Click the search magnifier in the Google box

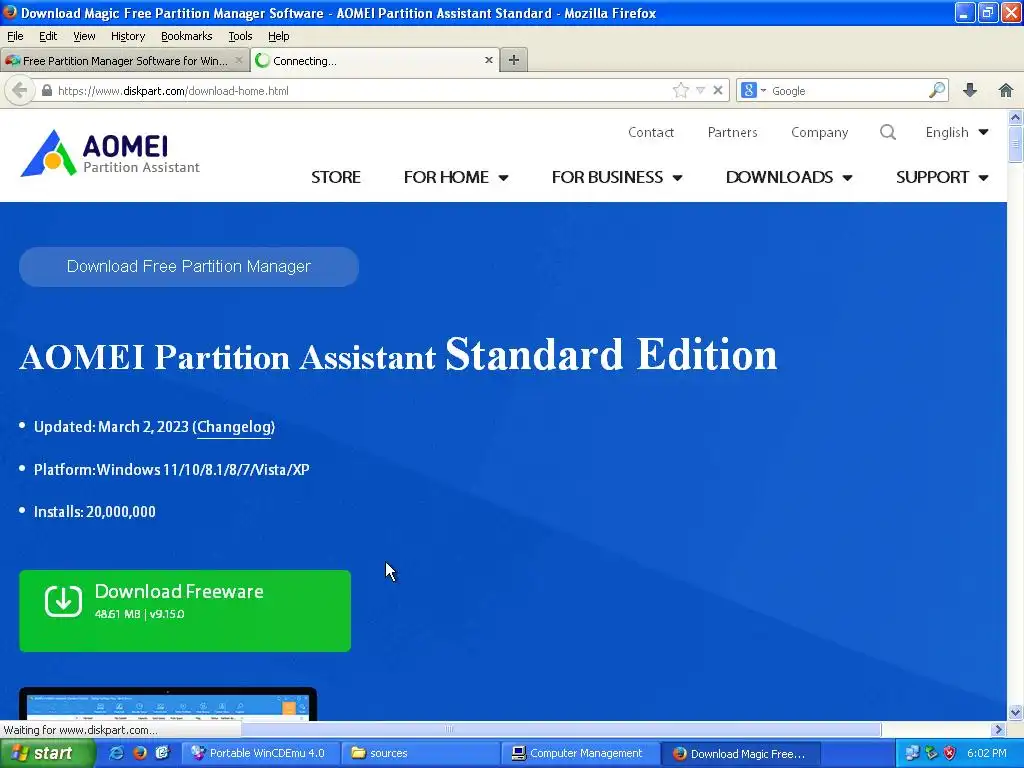[937, 90]
